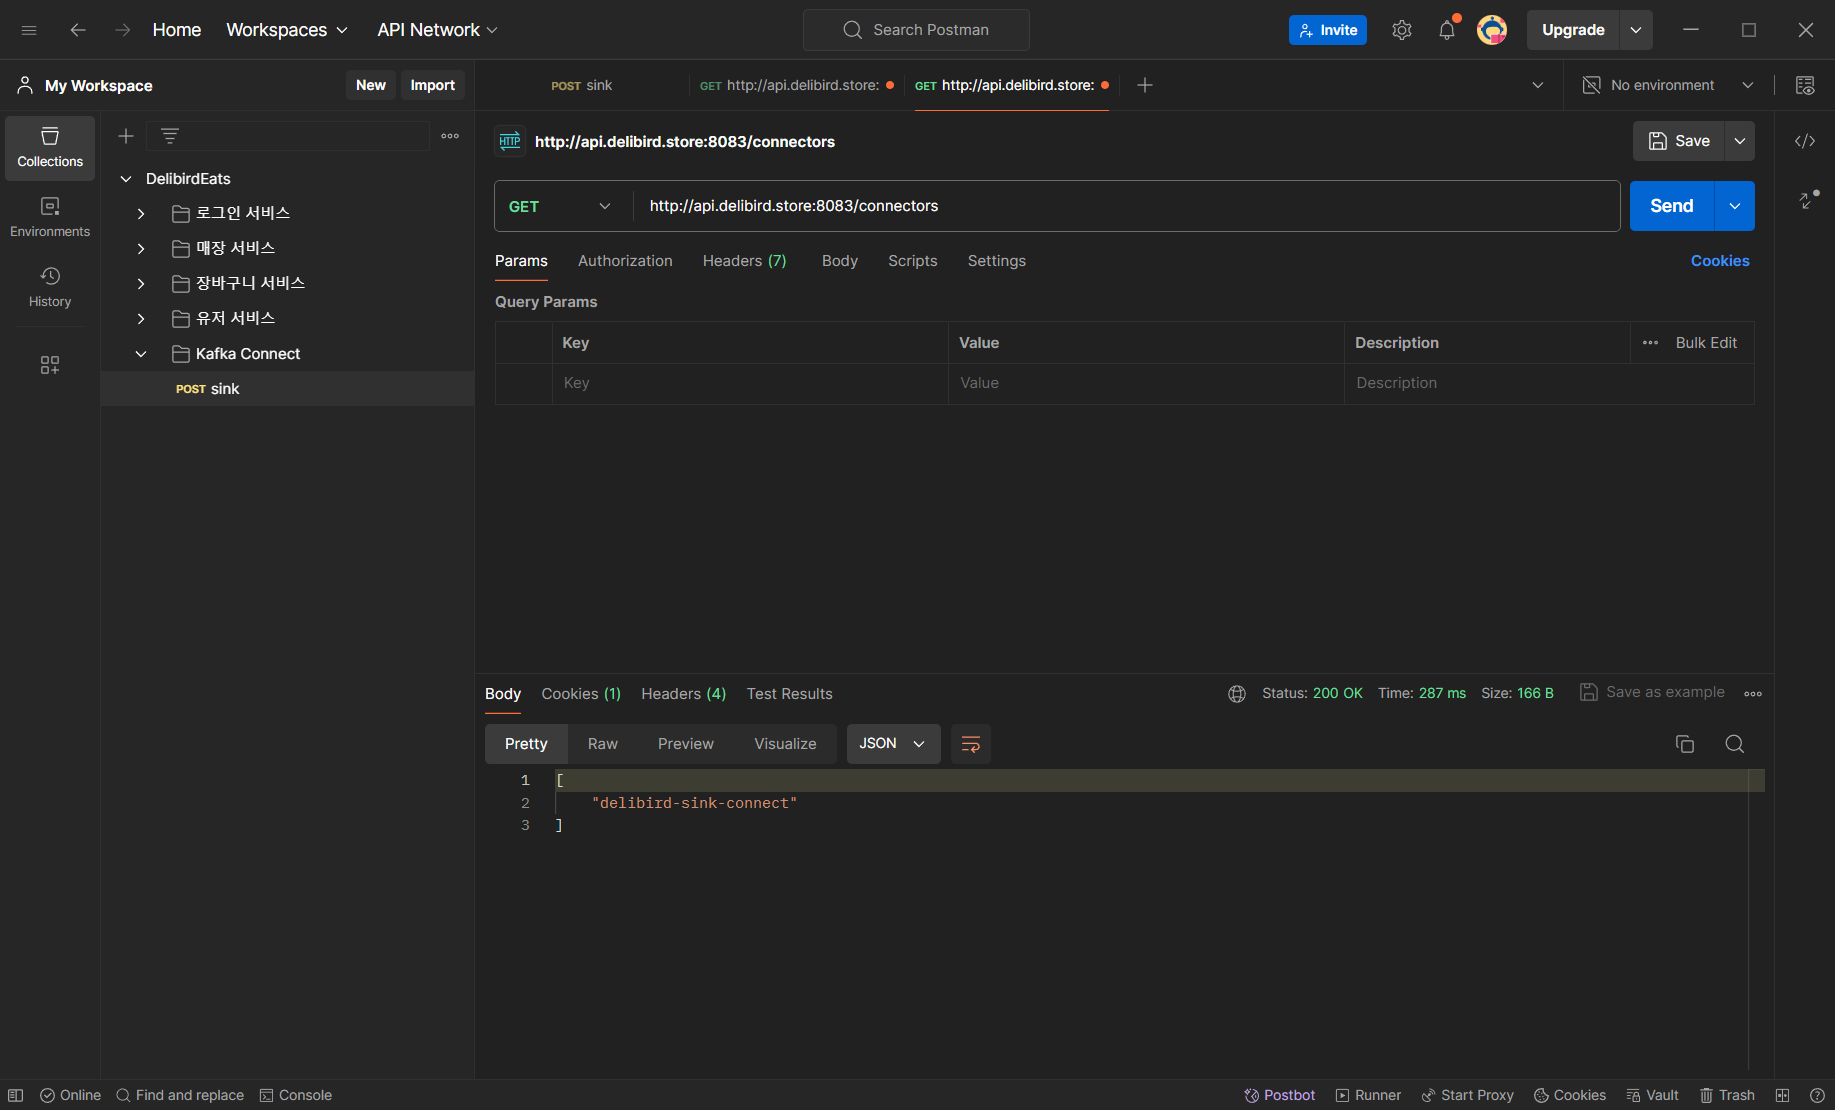Viewport: 1835px width, 1110px height.
Task: Open the code snippet icon
Action: coord(1805,141)
